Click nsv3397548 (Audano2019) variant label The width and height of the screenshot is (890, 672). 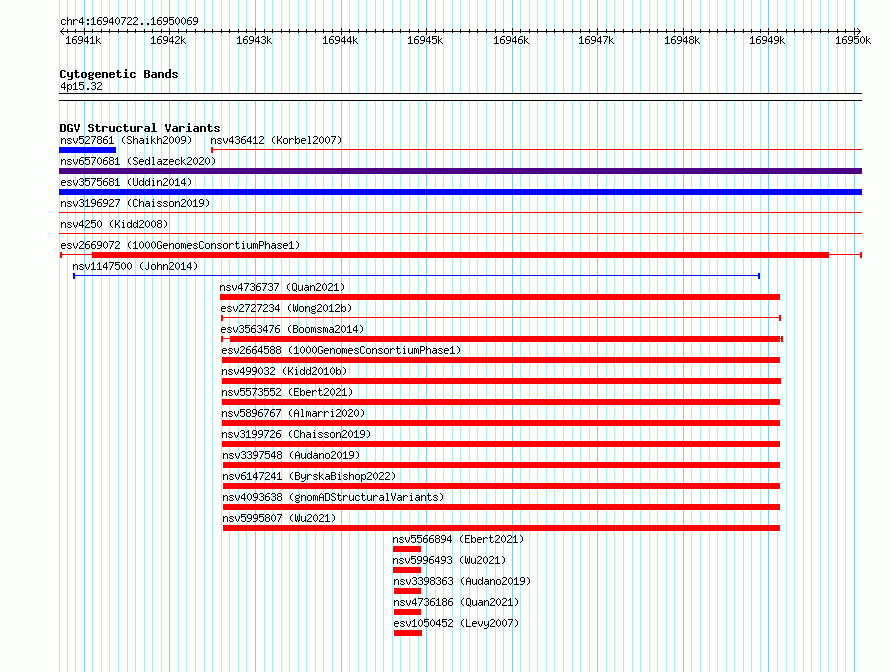(x=291, y=455)
